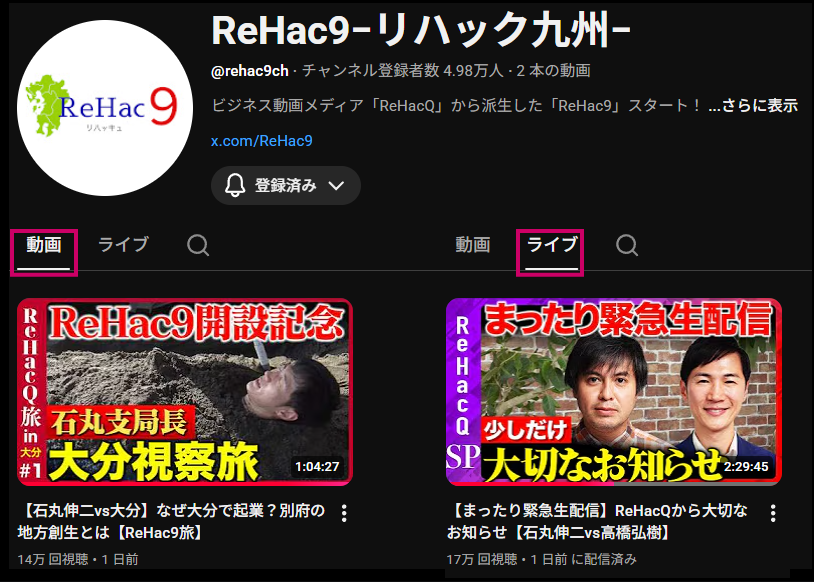Open the three-dot menu for the まったり緊急生配信 video

[773, 513]
